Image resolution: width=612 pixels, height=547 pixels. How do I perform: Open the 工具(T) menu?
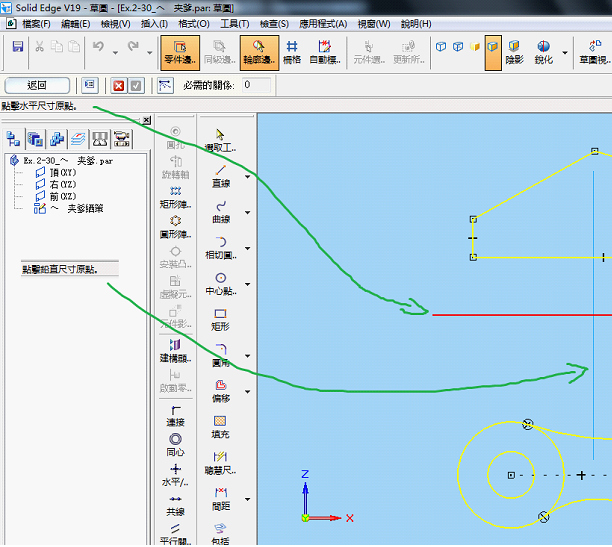pos(235,24)
